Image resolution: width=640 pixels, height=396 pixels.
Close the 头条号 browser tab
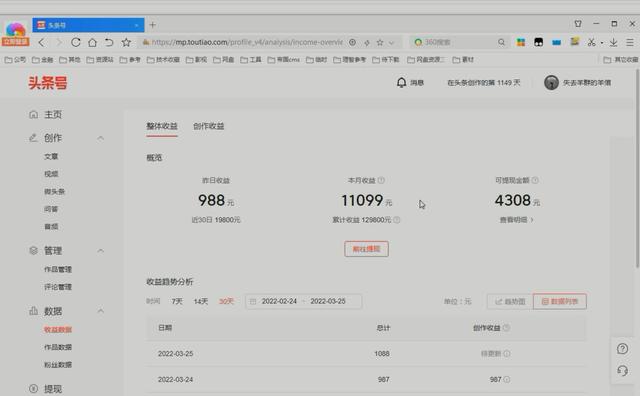pos(136,25)
